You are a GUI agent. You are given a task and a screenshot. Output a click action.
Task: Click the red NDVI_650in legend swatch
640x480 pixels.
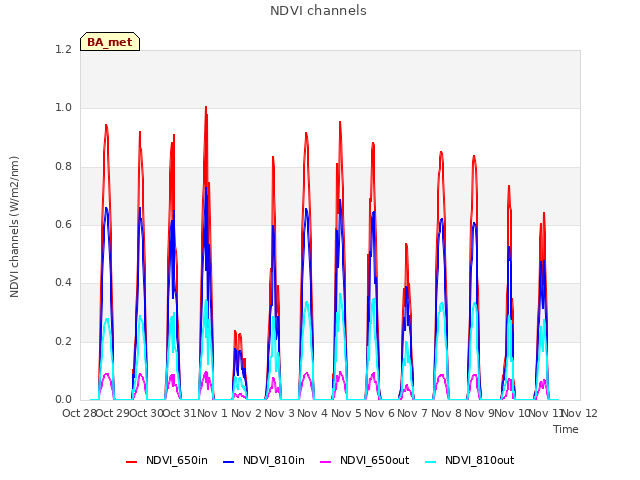click(131, 462)
